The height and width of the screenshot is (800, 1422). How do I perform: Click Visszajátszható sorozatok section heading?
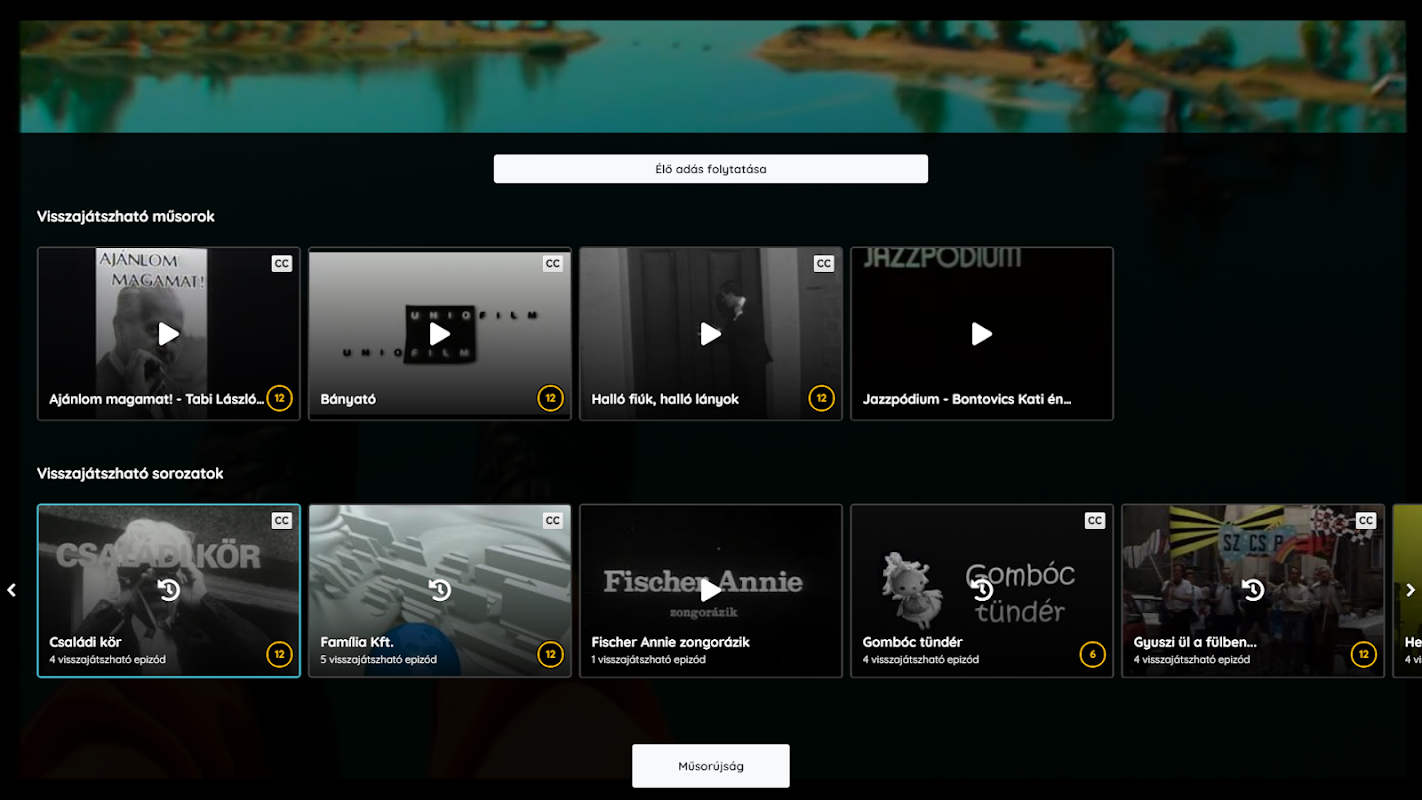[130, 473]
